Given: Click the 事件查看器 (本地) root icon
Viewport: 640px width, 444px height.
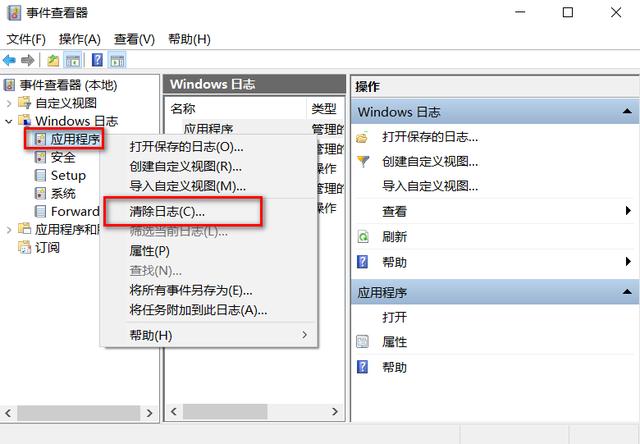Looking at the screenshot, I should [9, 85].
